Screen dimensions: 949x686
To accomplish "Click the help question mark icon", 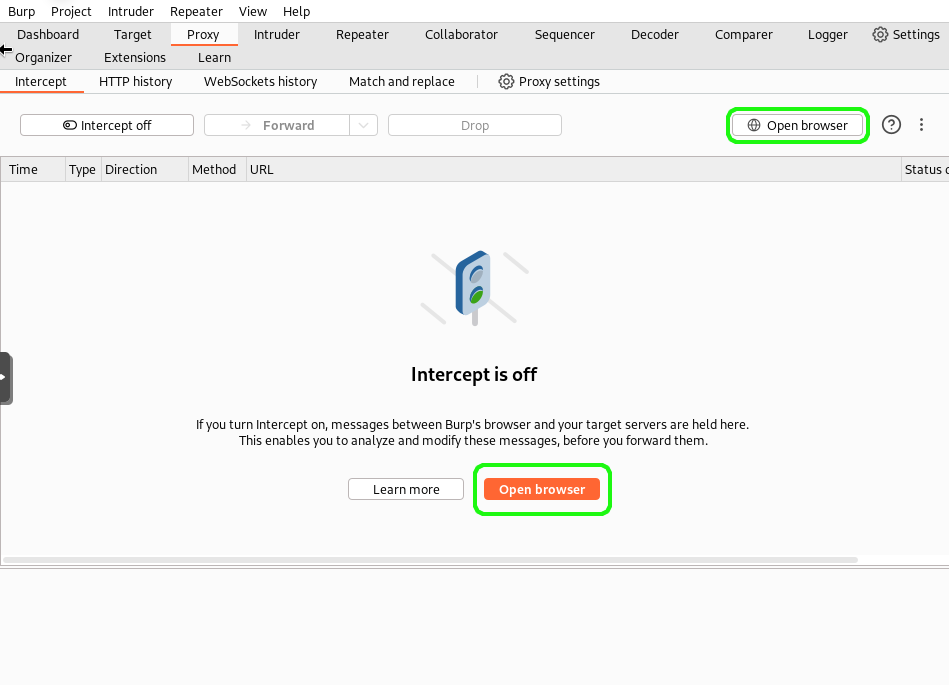I will point(891,125).
